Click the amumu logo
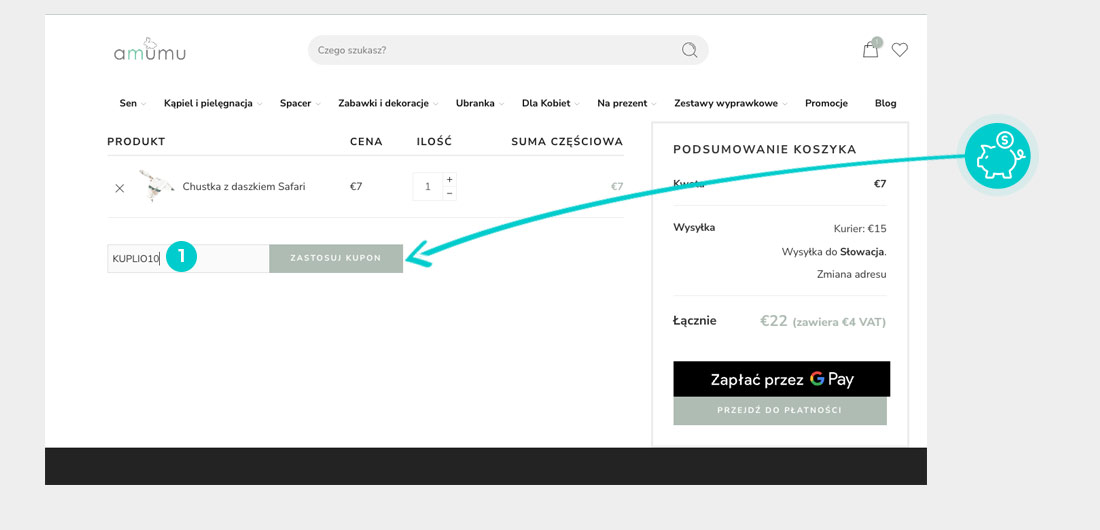 (150, 50)
